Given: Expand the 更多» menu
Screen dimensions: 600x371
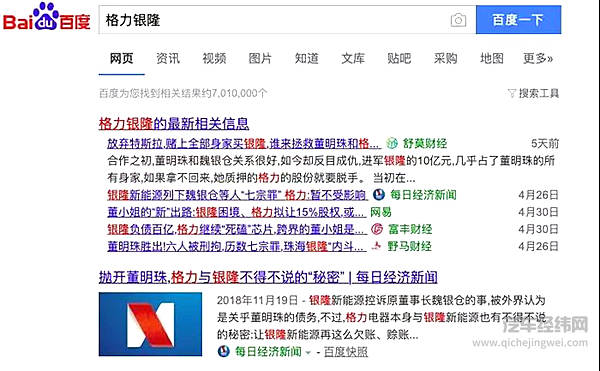Looking at the screenshot, I should tap(538, 59).
